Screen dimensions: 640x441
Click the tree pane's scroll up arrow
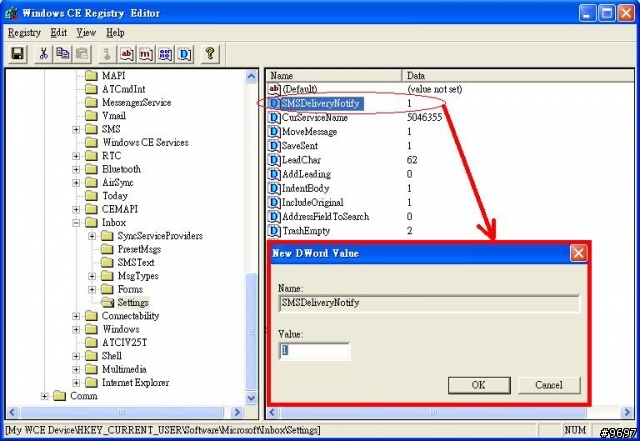click(x=251, y=76)
